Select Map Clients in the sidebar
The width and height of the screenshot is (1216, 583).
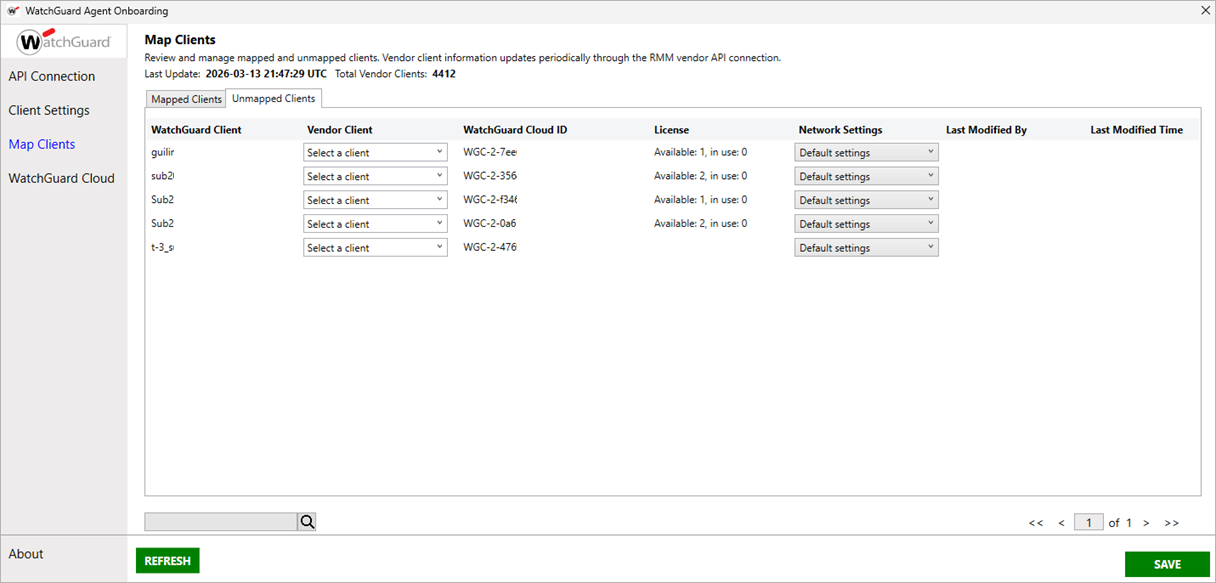42,144
